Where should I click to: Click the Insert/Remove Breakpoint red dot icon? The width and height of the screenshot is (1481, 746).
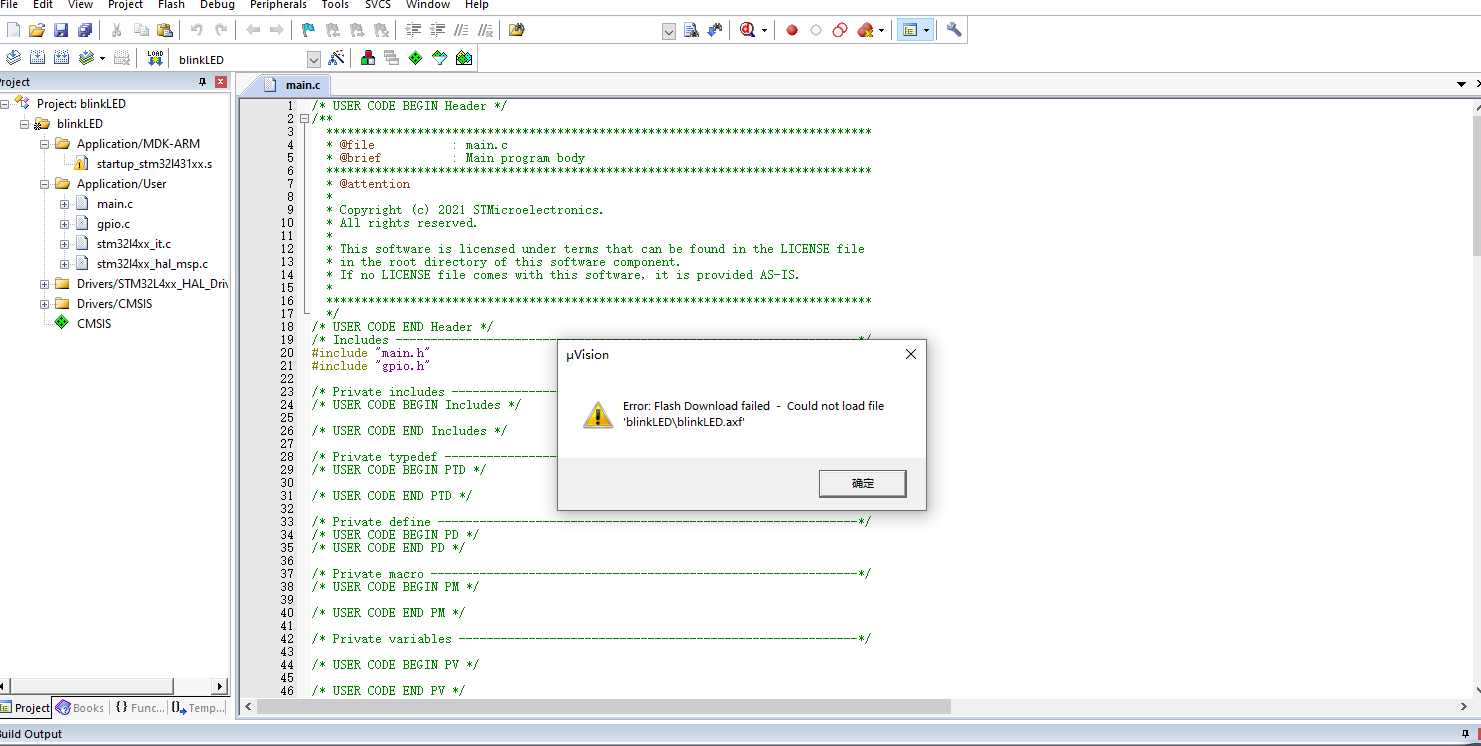pos(791,31)
